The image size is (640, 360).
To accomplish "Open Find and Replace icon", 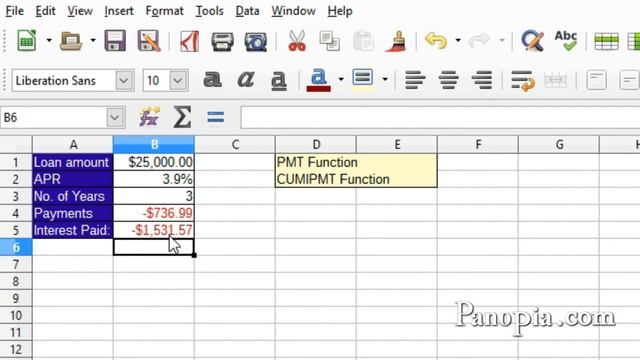I will click(533, 41).
